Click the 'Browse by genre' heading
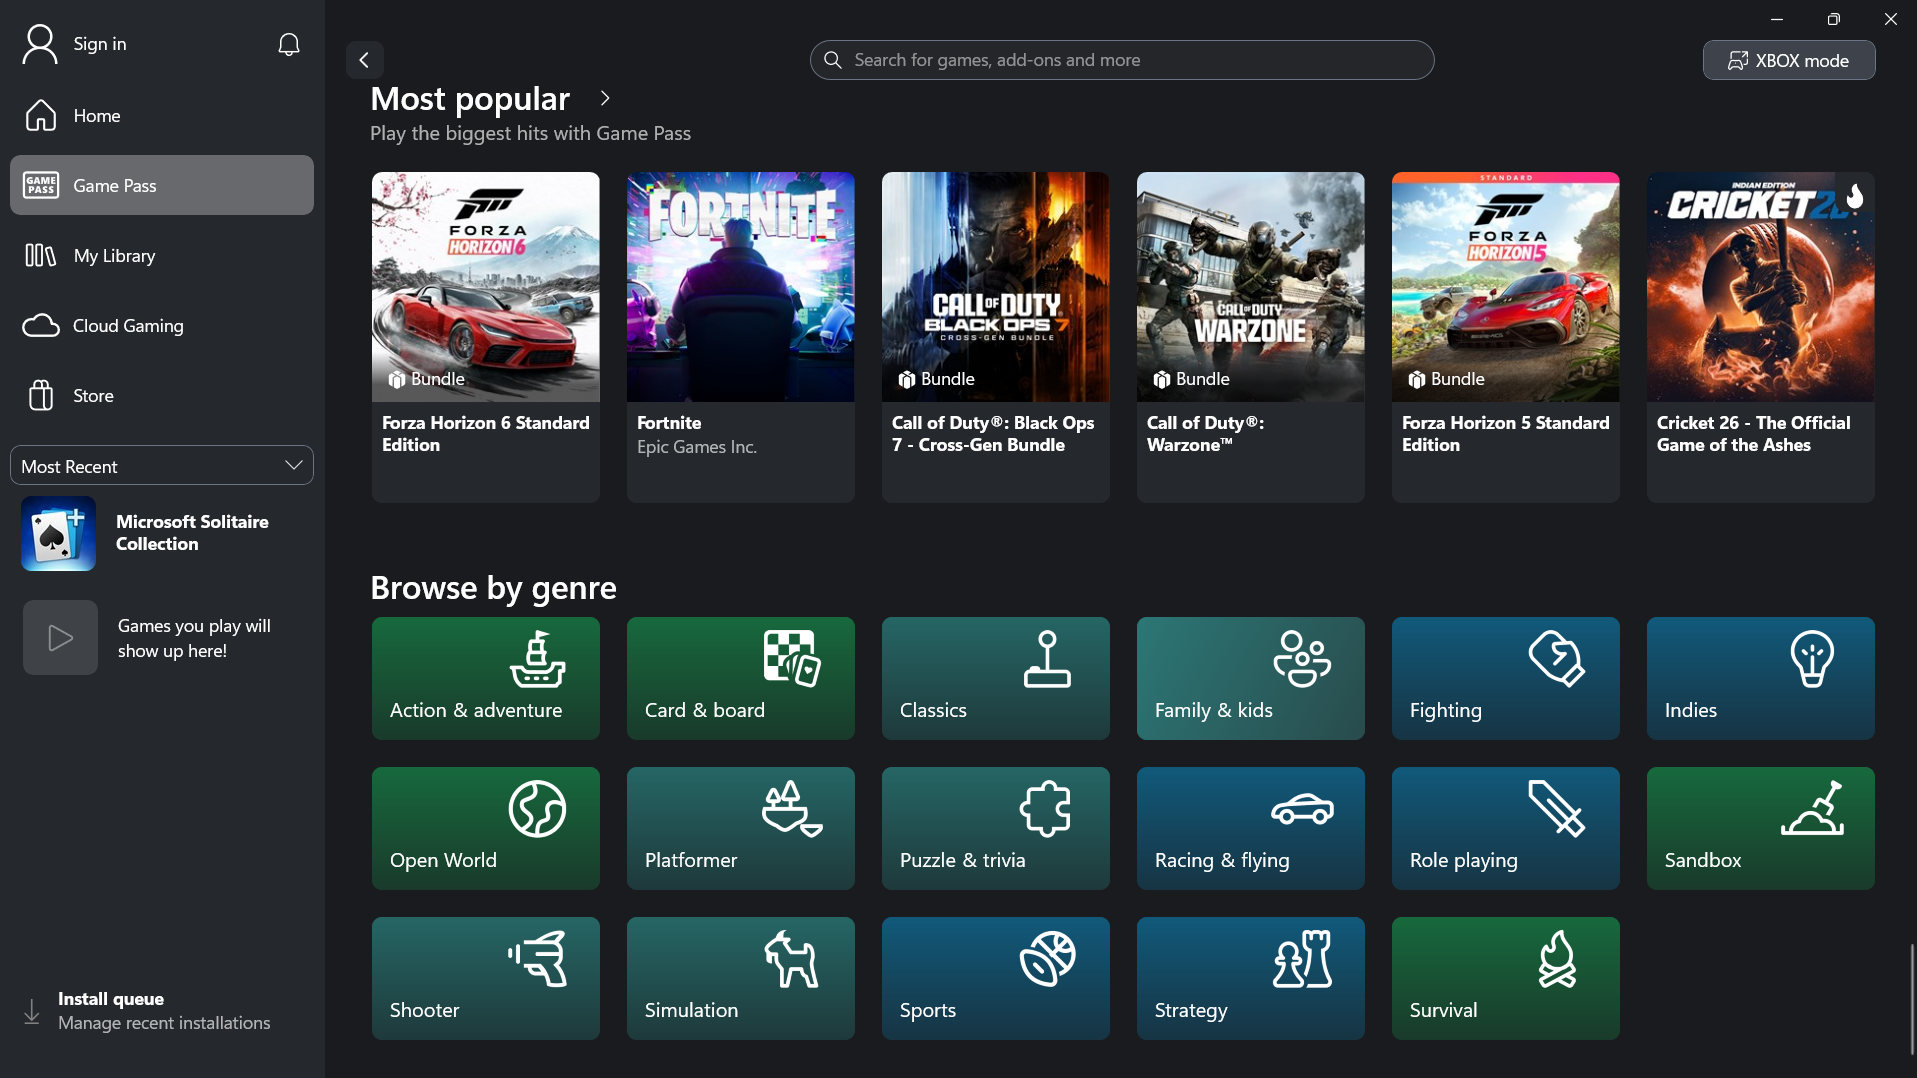 (x=493, y=587)
